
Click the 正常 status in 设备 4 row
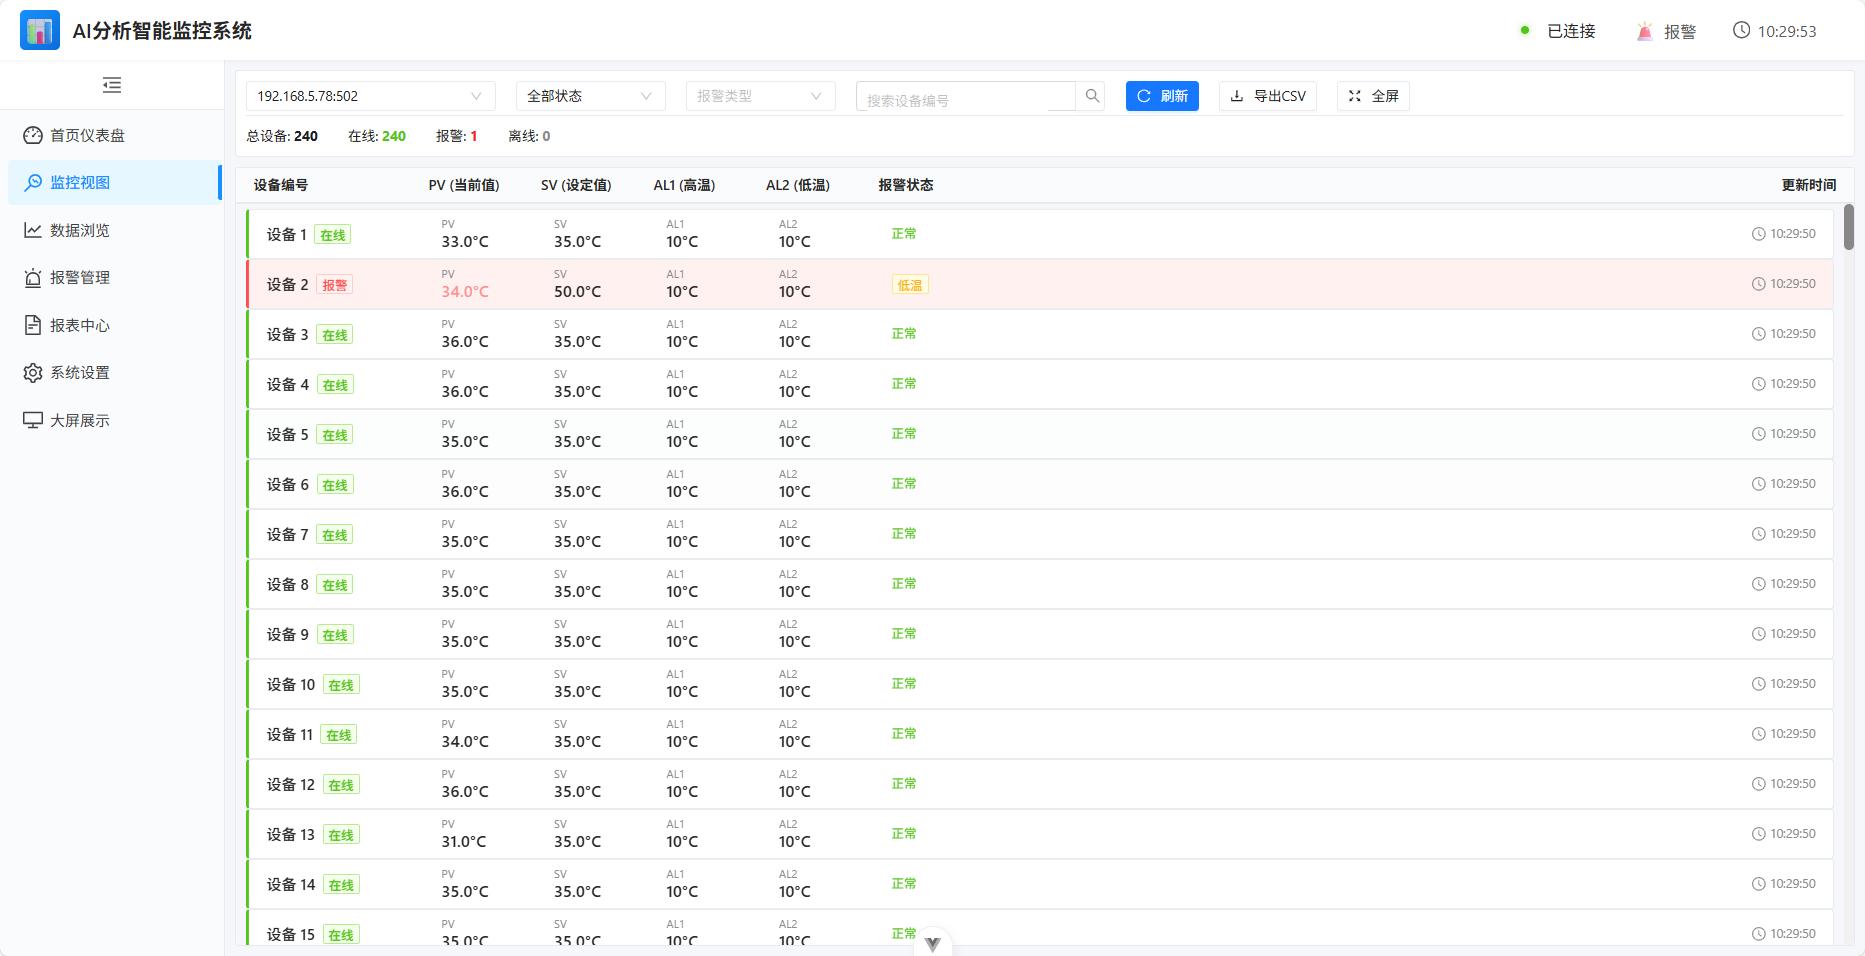(x=904, y=384)
